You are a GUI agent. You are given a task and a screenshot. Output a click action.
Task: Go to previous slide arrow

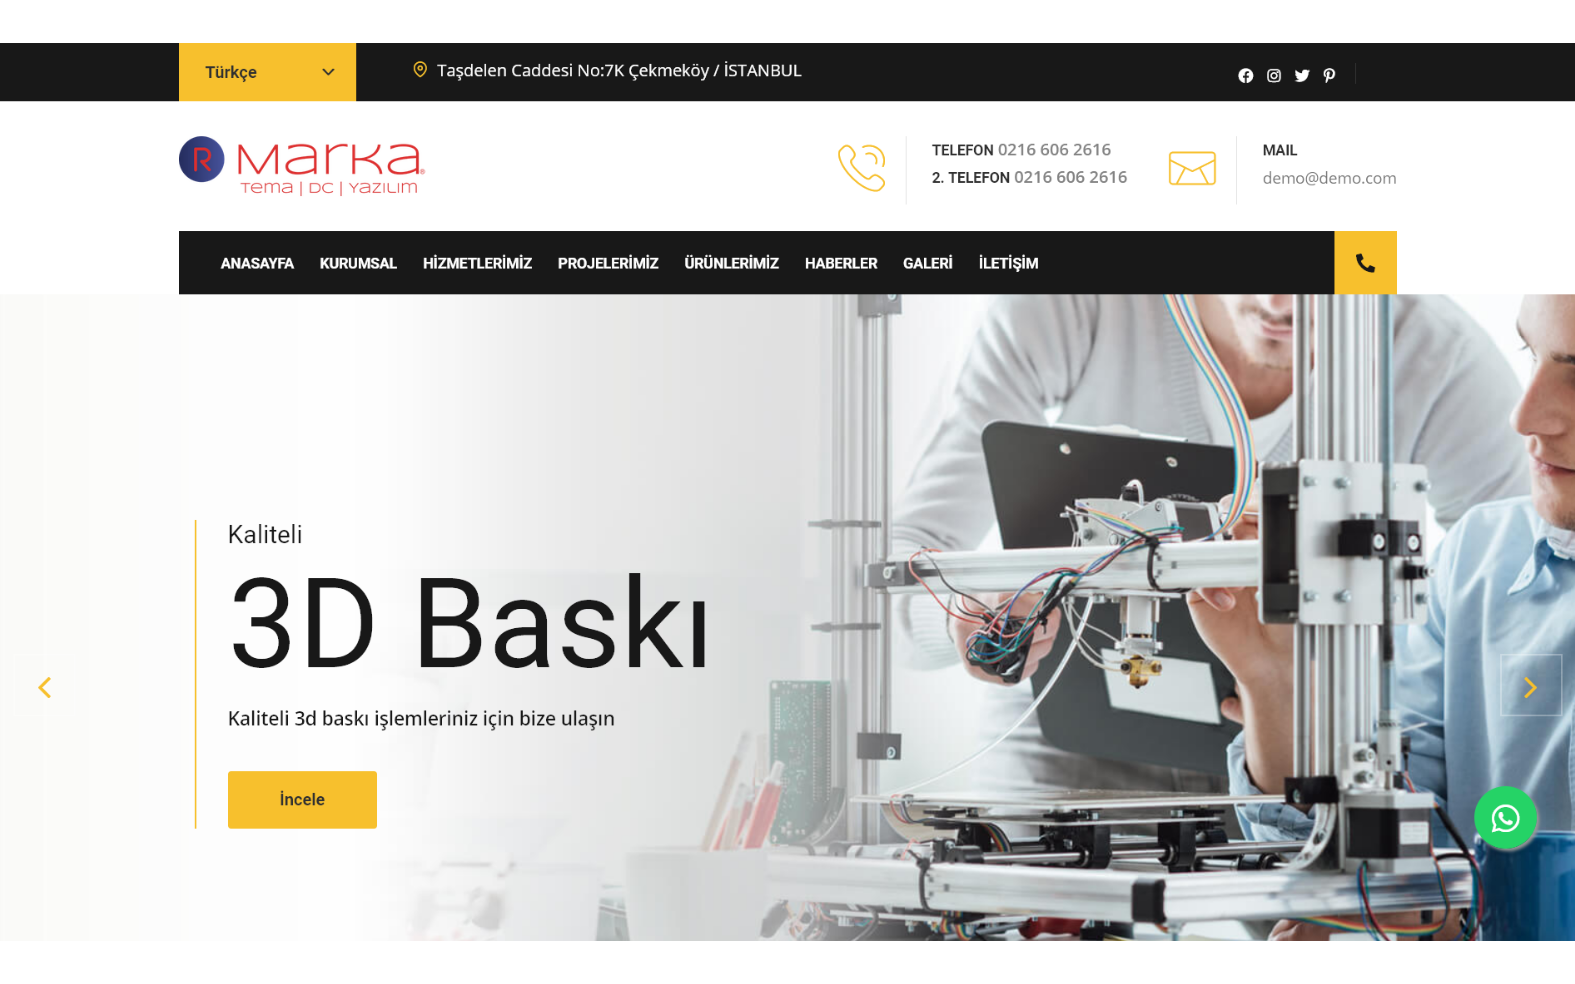[x=44, y=687]
